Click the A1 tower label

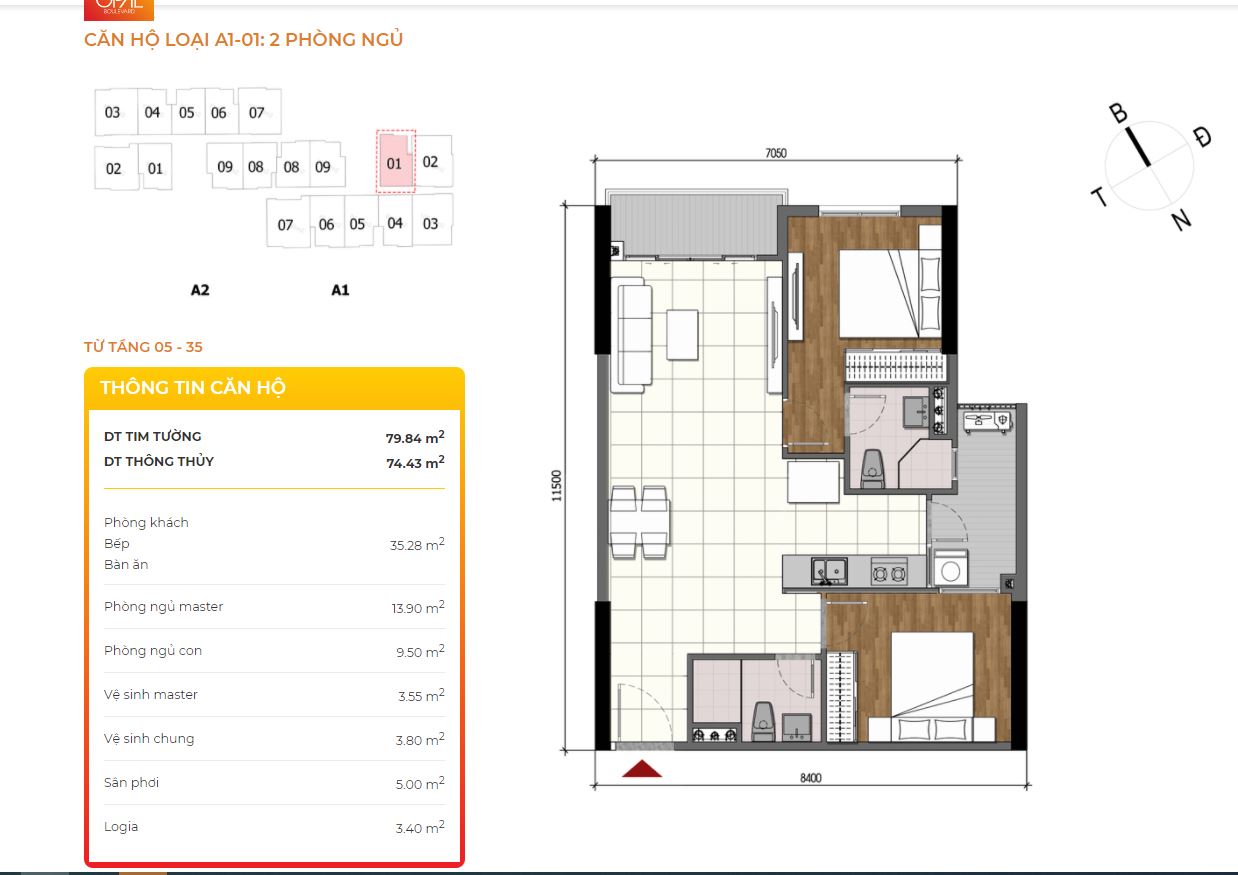click(340, 290)
